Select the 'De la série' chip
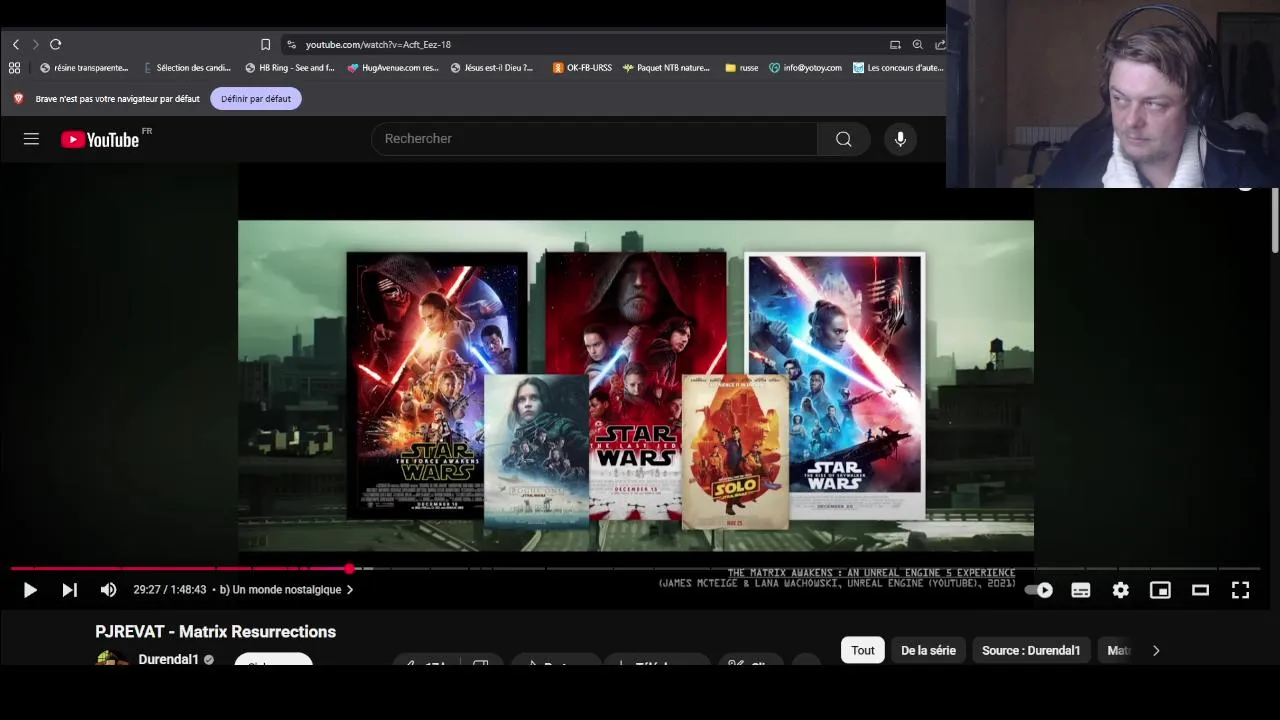 pyautogui.click(x=928, y=650)
